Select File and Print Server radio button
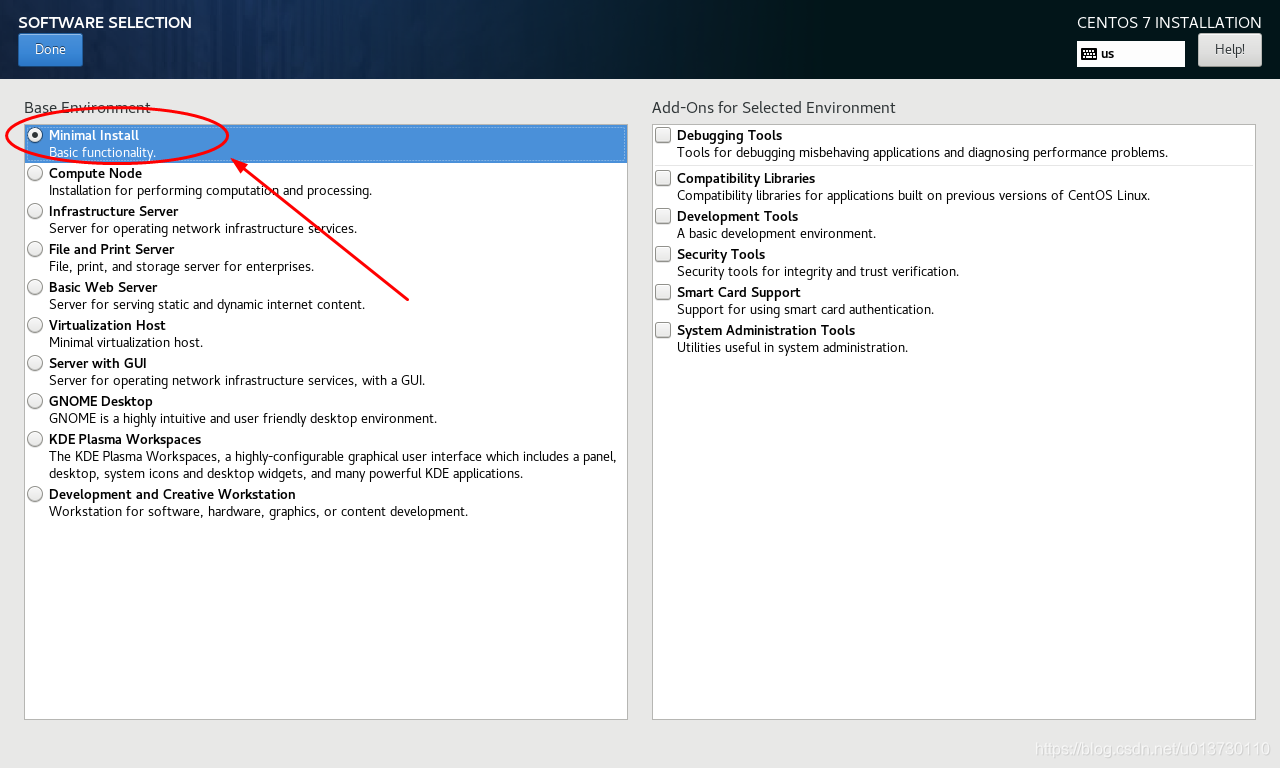The height and width of the screenshot is (768, 1280). [x=35, y=249]
